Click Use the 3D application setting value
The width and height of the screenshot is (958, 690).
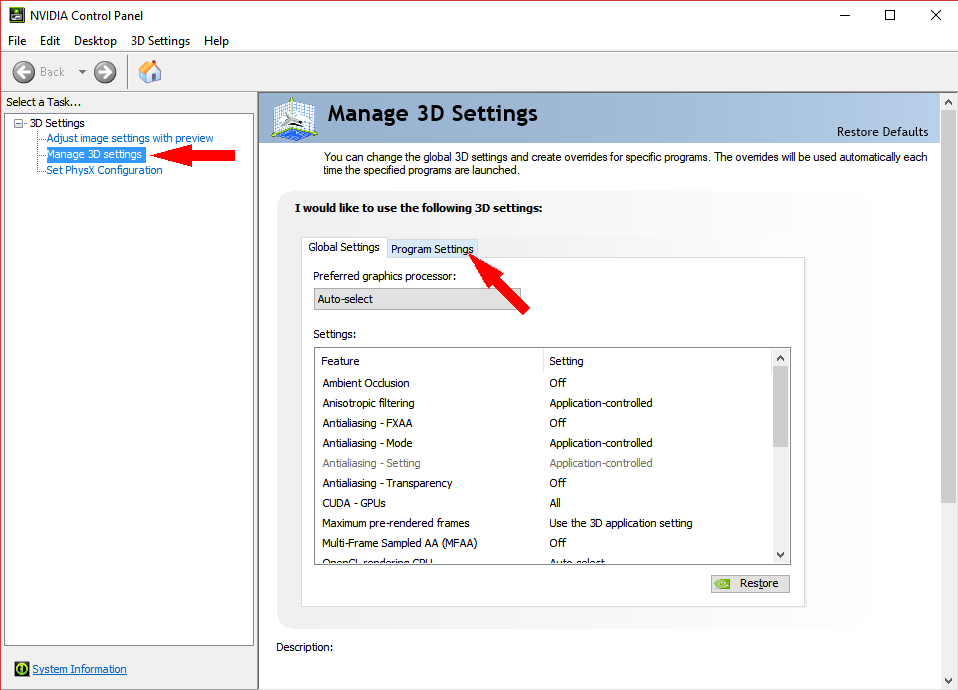click(x=621, y=523)
